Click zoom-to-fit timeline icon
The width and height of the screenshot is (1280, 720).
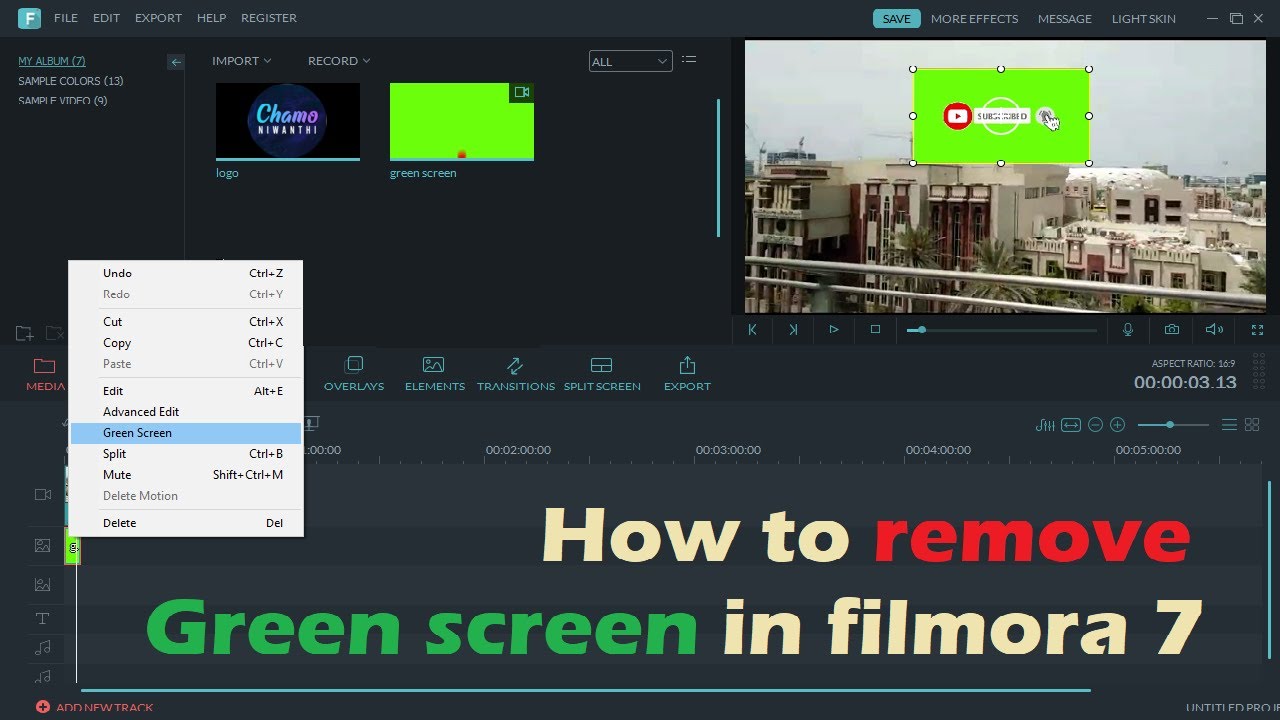coord(1071,425)
